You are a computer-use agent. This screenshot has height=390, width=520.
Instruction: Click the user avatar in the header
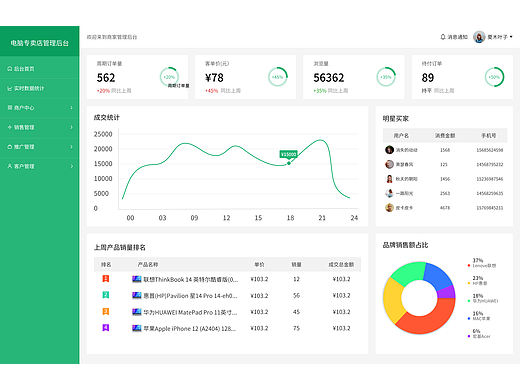[479, 37]
